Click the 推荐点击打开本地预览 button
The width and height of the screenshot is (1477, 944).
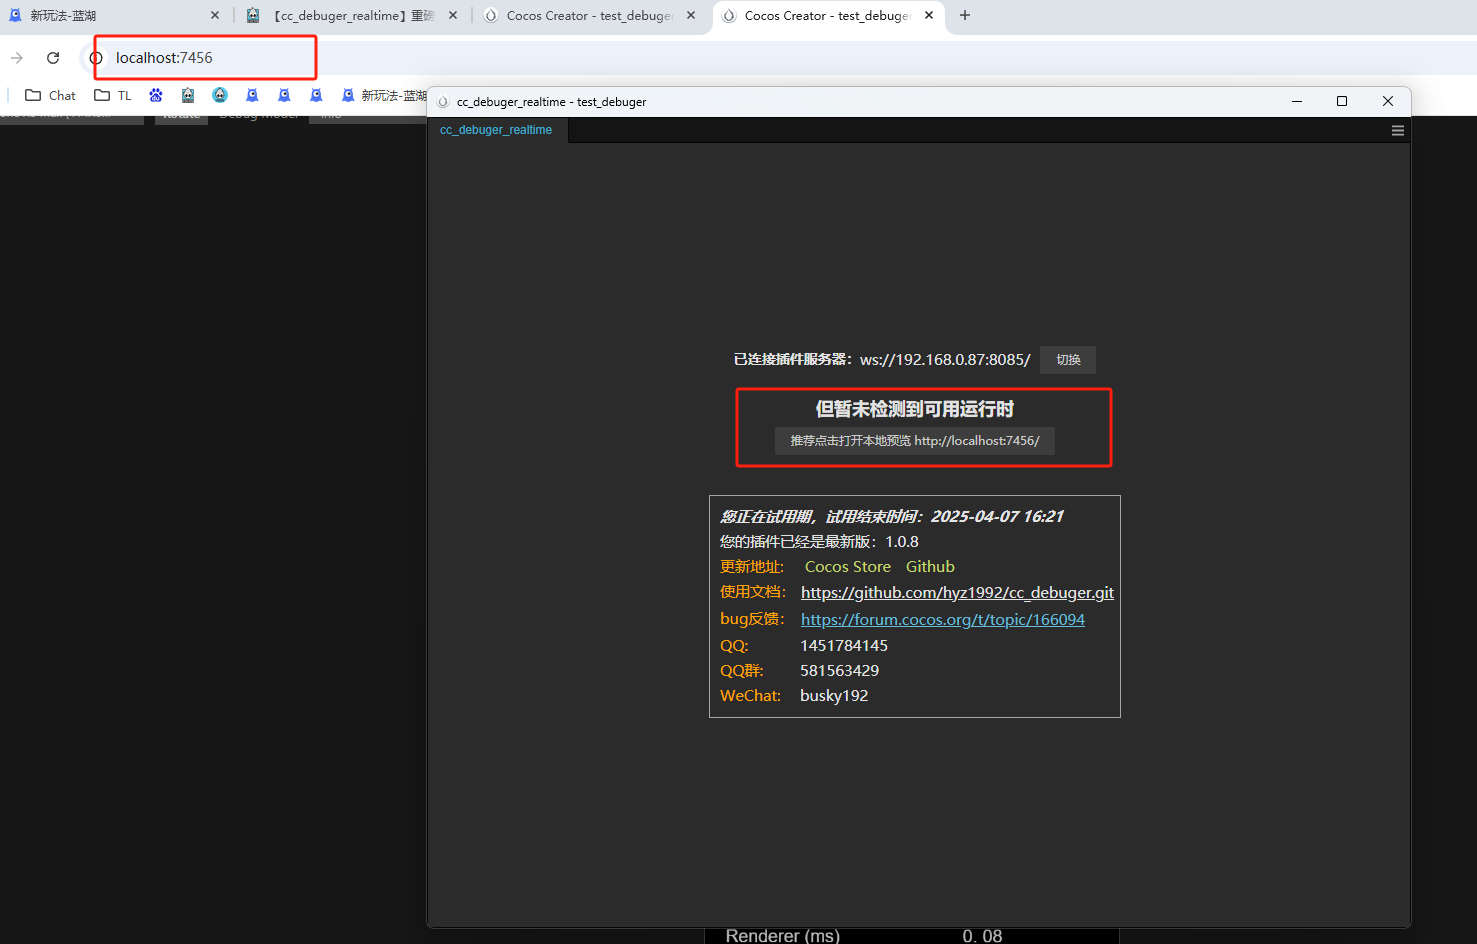(x=913, y=440)
